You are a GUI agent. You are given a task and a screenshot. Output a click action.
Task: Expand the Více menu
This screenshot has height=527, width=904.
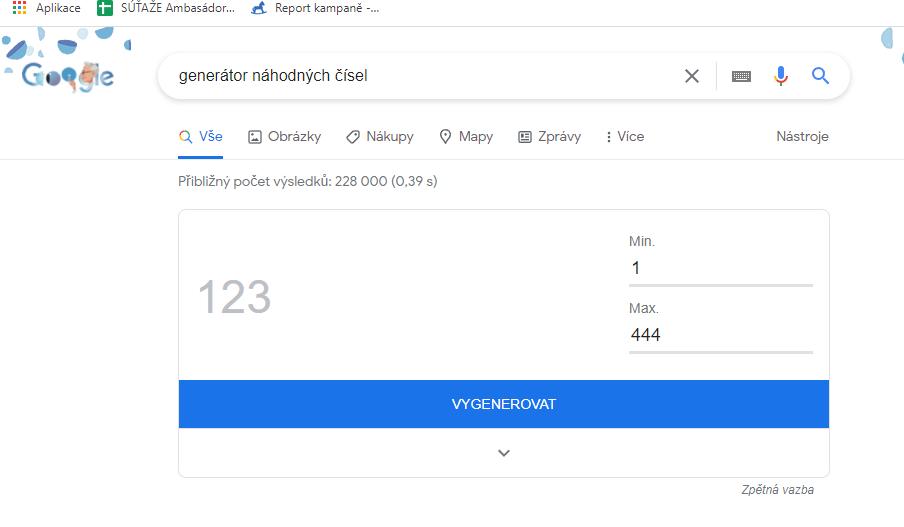[625, 137]
